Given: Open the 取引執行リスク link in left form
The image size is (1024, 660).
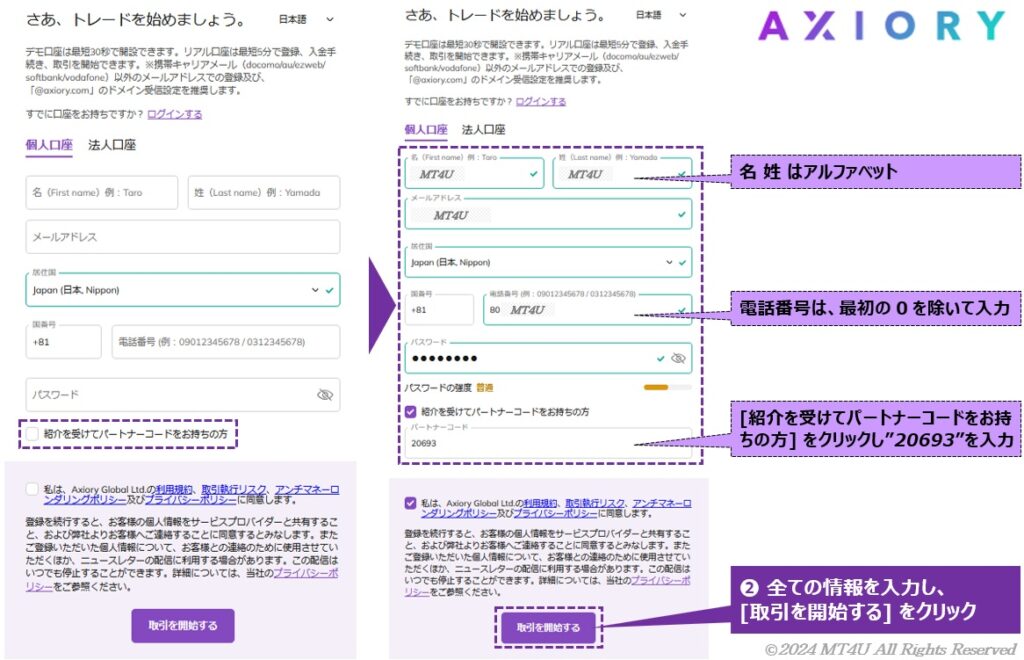Looking at the screenshot, I should (234, 489).
